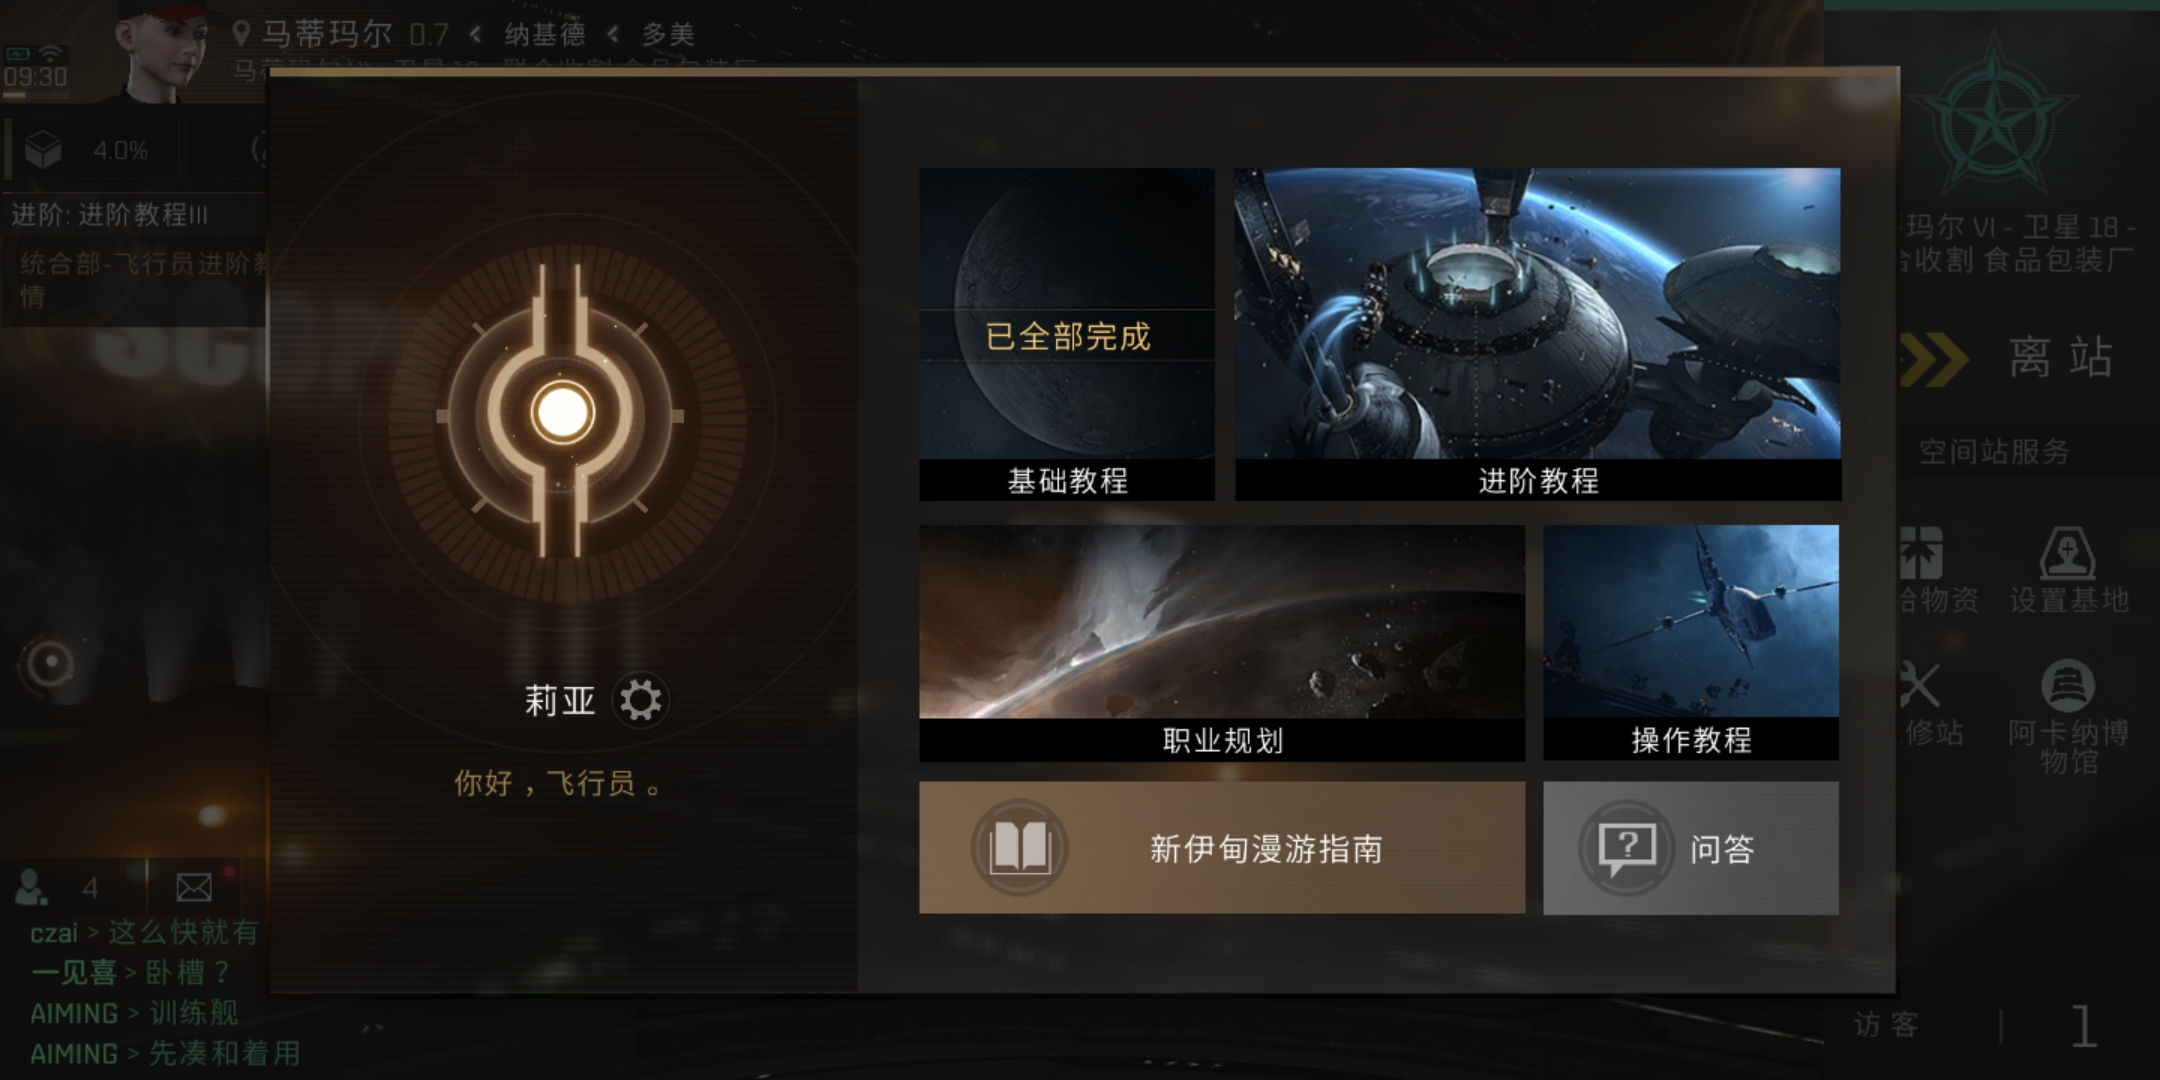Screen dimensions: 2160x1080
Task: Open the 操作教程 tile
Action: point(1691,643)
